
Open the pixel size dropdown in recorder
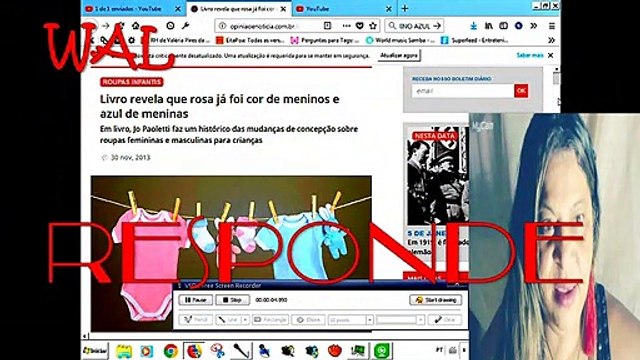tap(369, 320)
